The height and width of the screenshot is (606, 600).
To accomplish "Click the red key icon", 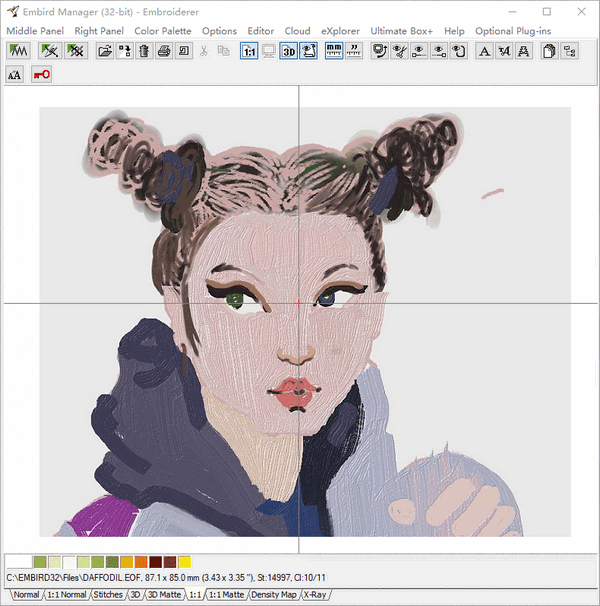I will (x=41, y=74).
